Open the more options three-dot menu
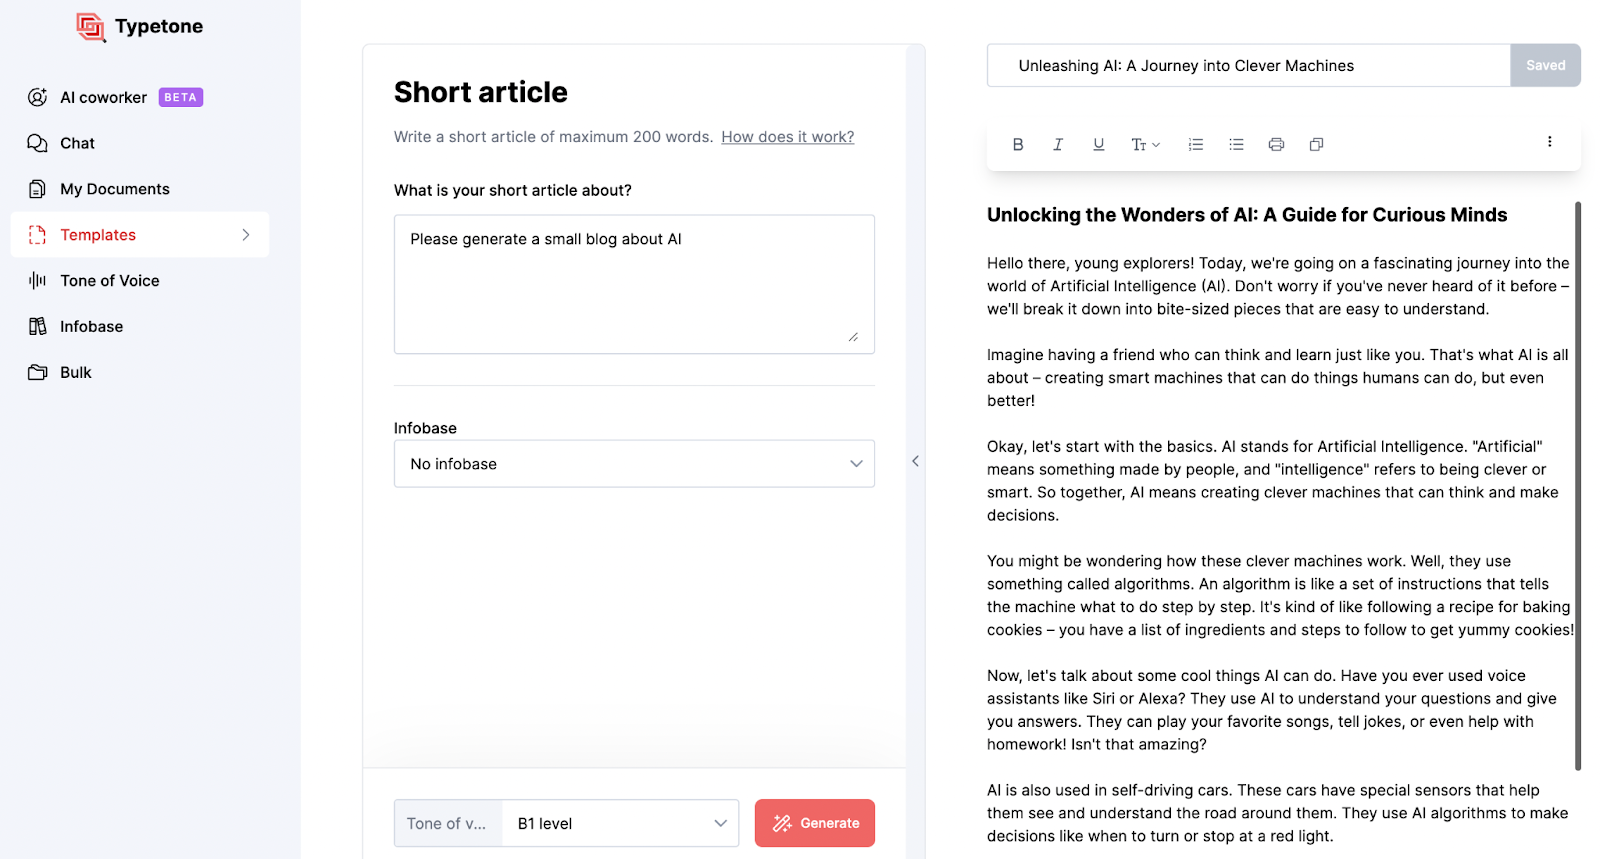Viewport: 1600px width, 859px height. [x=1550, y=141]
